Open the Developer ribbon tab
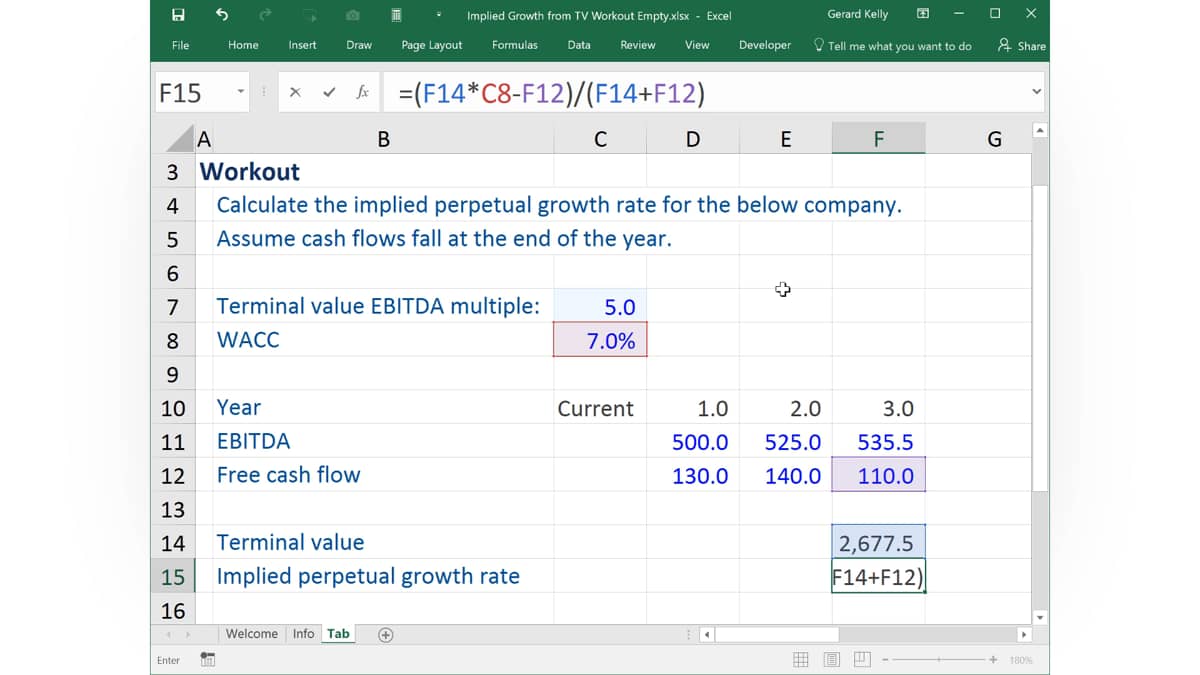1200x675 pixels. pyautogui.click(x=764, y=45)
